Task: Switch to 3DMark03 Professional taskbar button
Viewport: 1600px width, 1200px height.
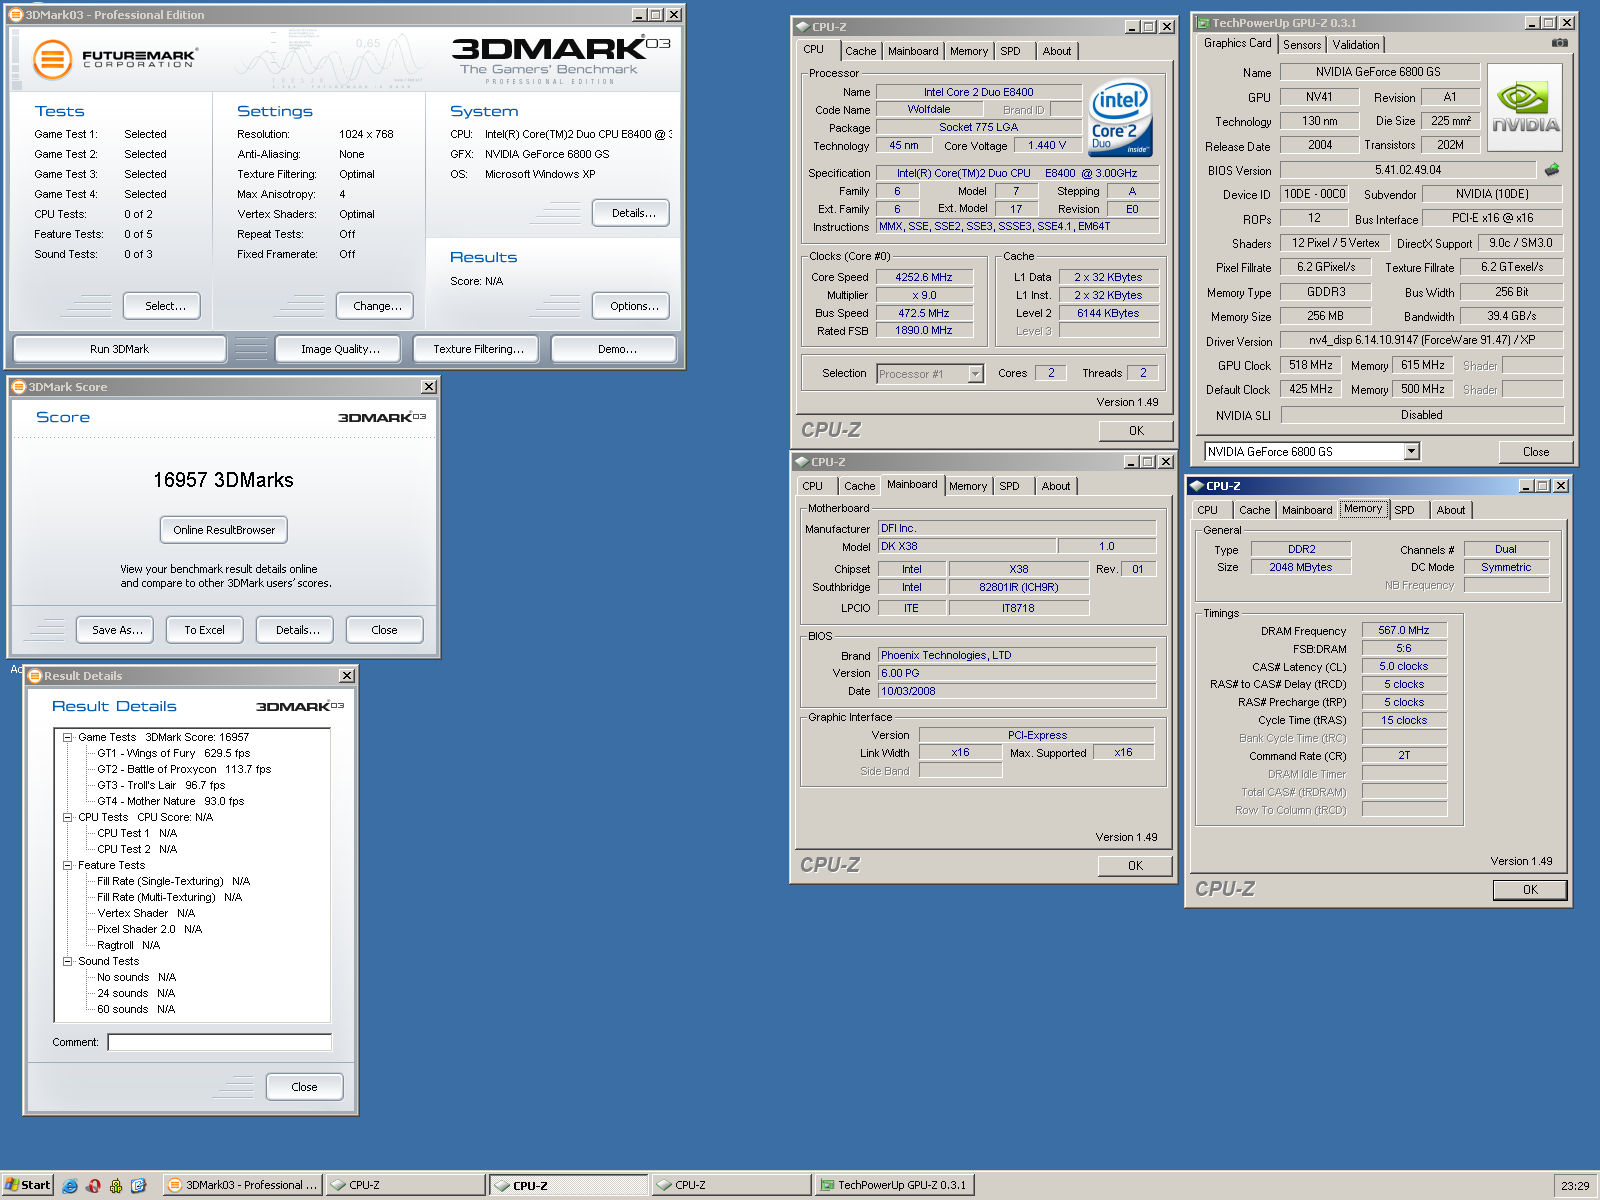Action: (243, 1185)
